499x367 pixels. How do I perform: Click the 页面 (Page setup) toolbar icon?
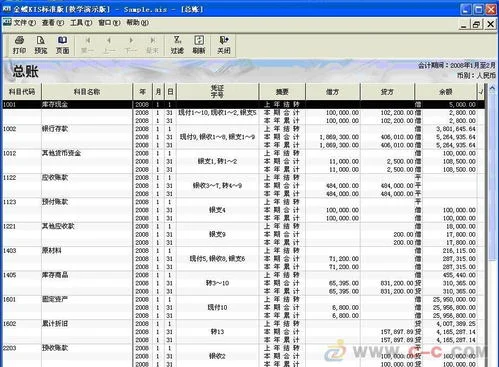[62, 45]
